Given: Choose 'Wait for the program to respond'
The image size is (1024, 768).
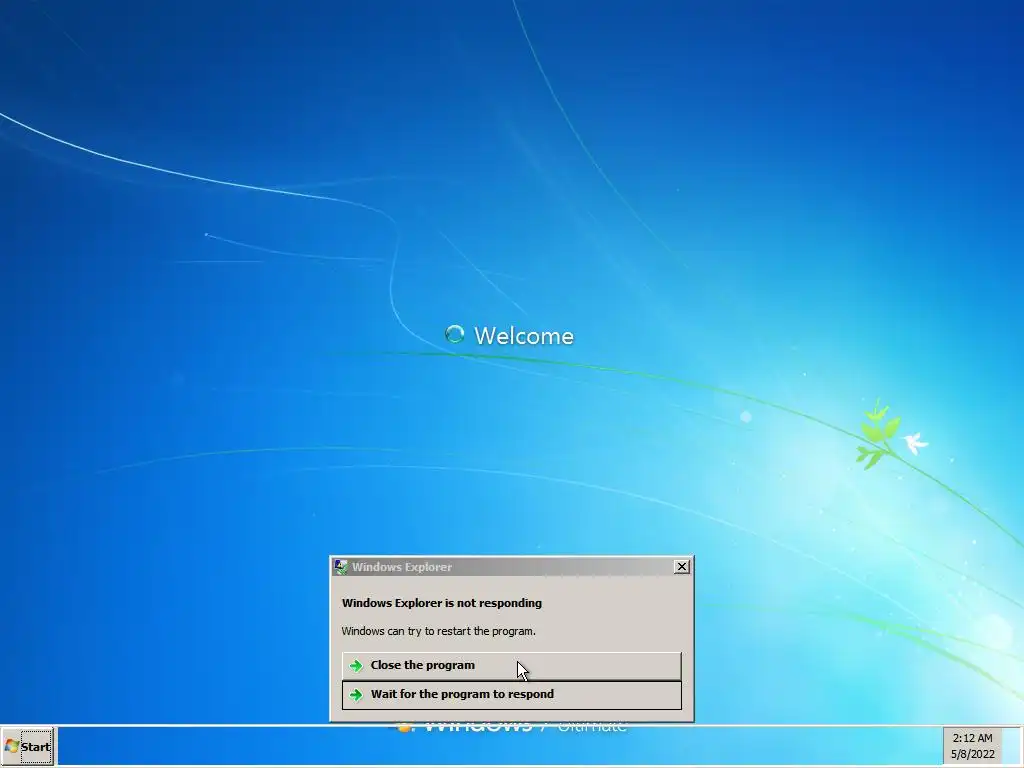Looking at the screenshot, I should coord(511,695).
